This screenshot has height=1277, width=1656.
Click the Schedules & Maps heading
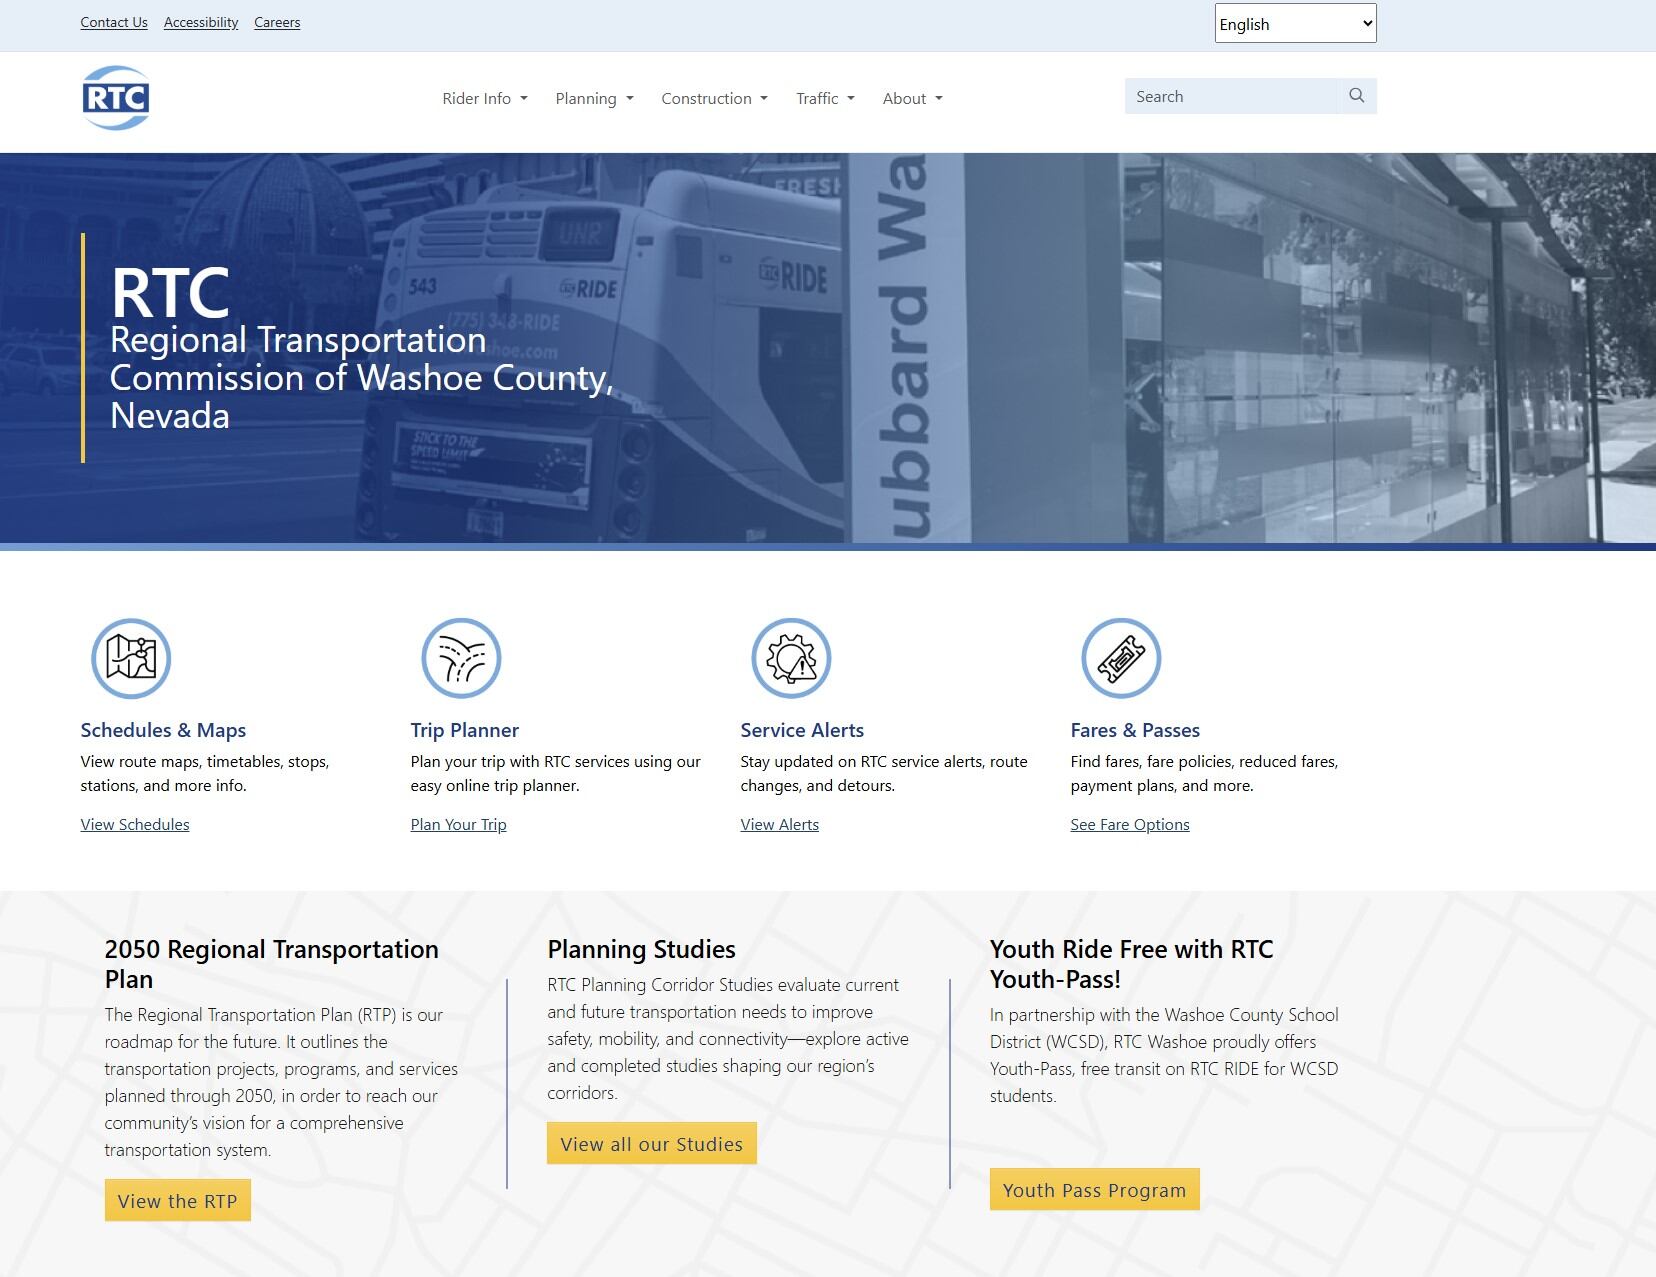(163, 730)
